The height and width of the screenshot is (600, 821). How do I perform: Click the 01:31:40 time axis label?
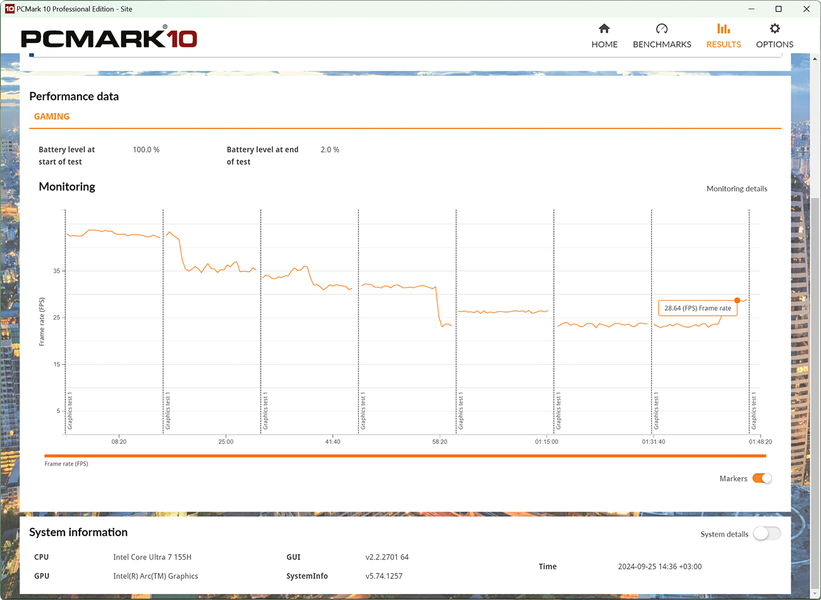(653, 442)
